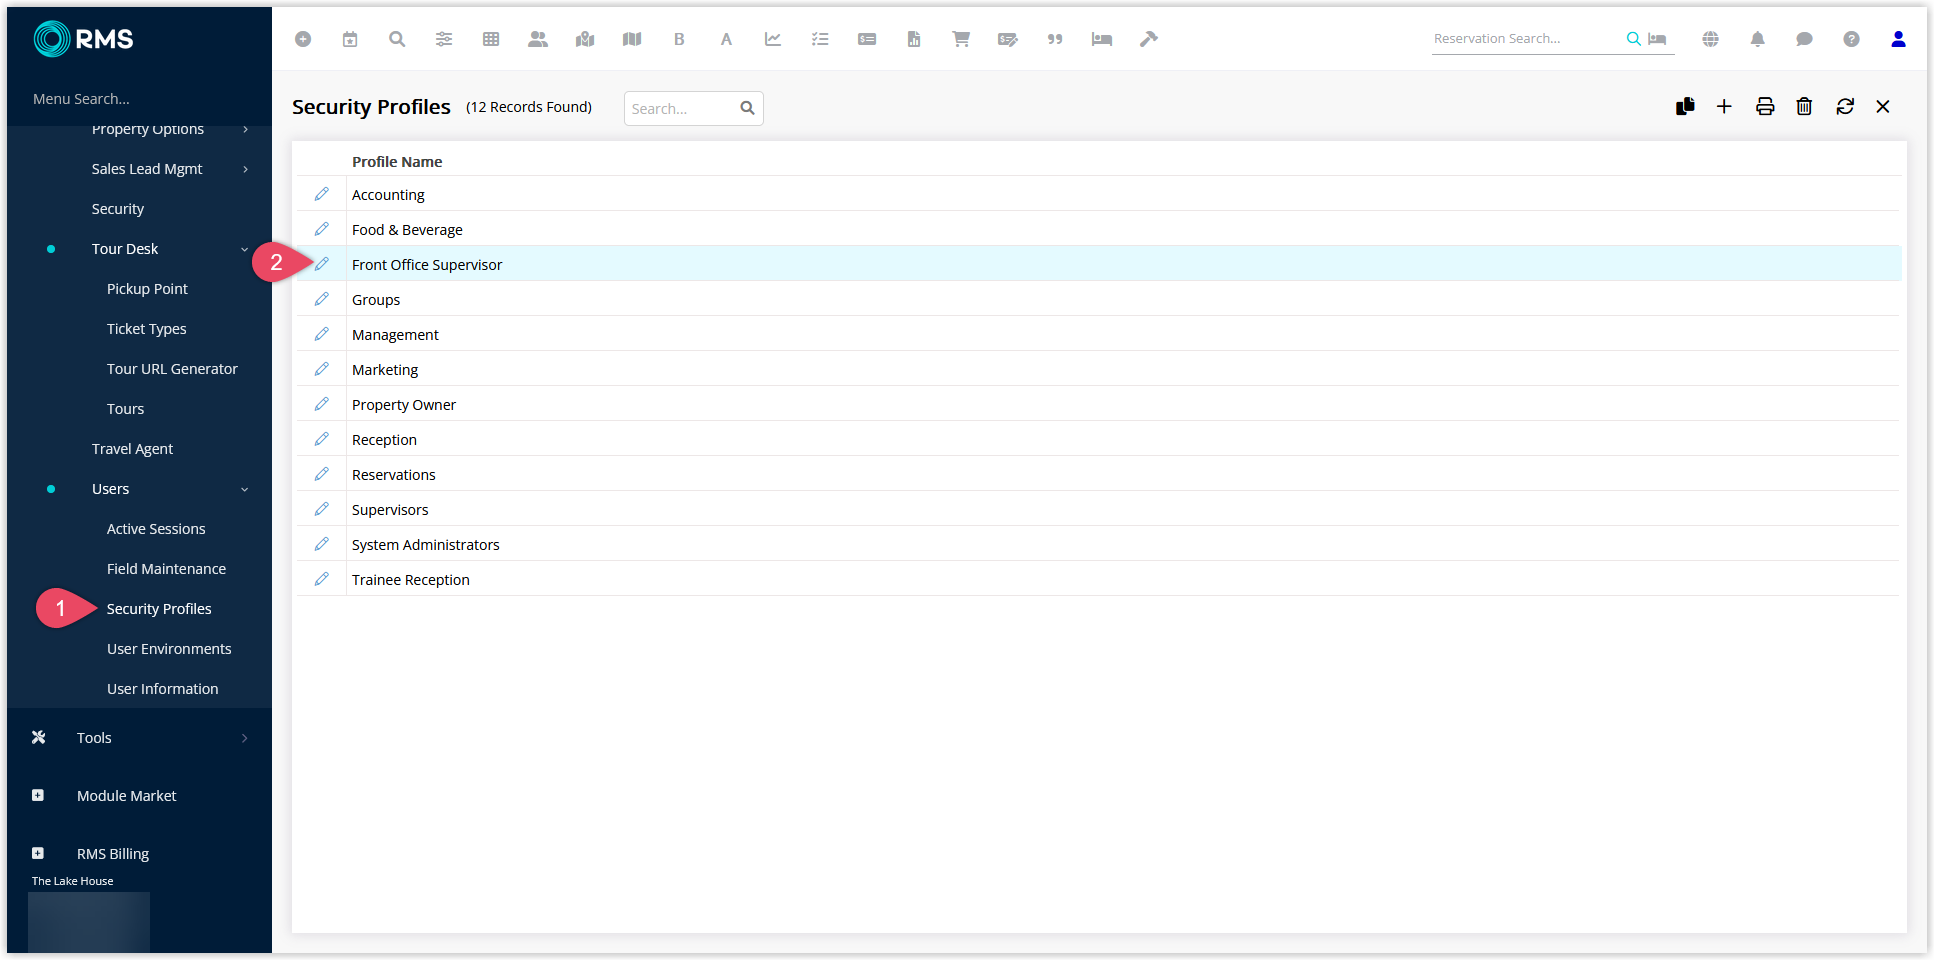This screenshot has width=1935, height=961.
Task: Edit the Front Office Supervisor profile pencil
Action: (x=321, y=264)
